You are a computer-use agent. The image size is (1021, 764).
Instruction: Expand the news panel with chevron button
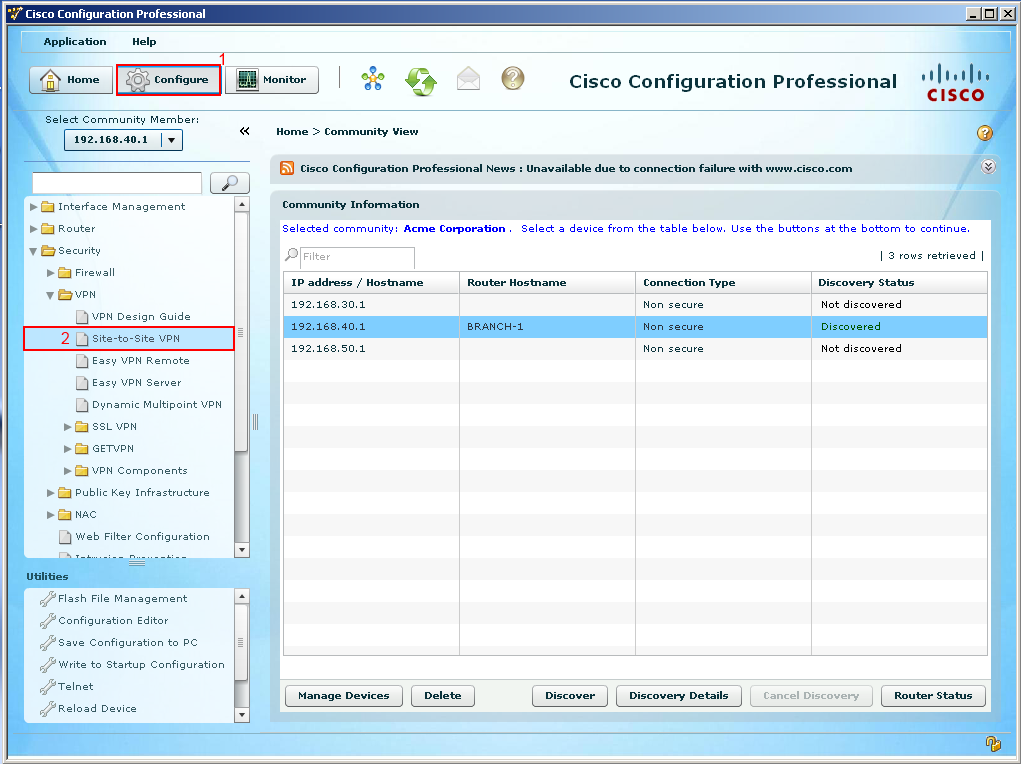point(988,167)
